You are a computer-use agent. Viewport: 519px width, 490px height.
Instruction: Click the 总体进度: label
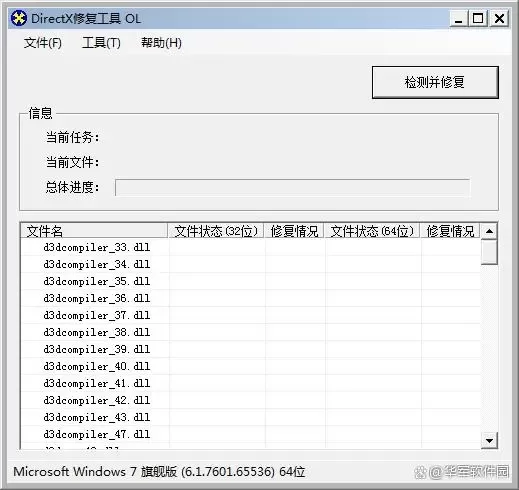point(72,187)
